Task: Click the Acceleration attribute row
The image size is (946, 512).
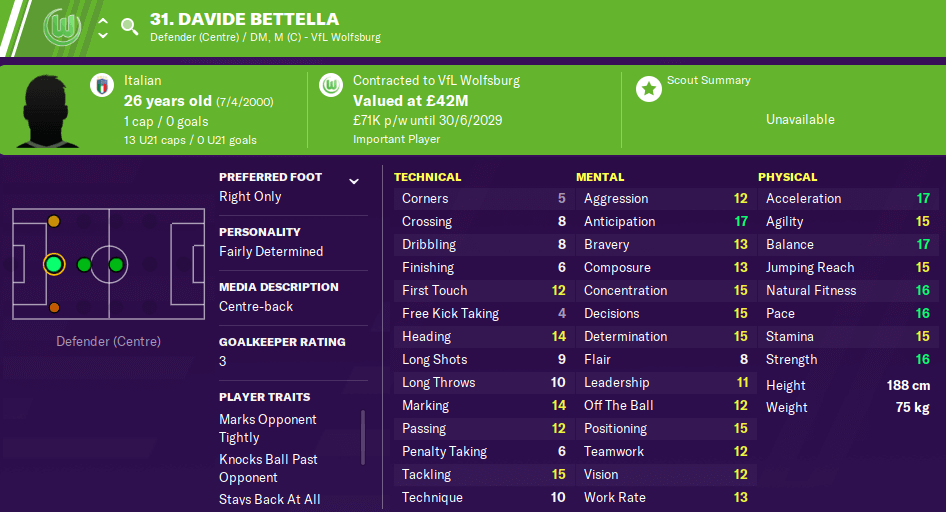Action: (848, 198)
